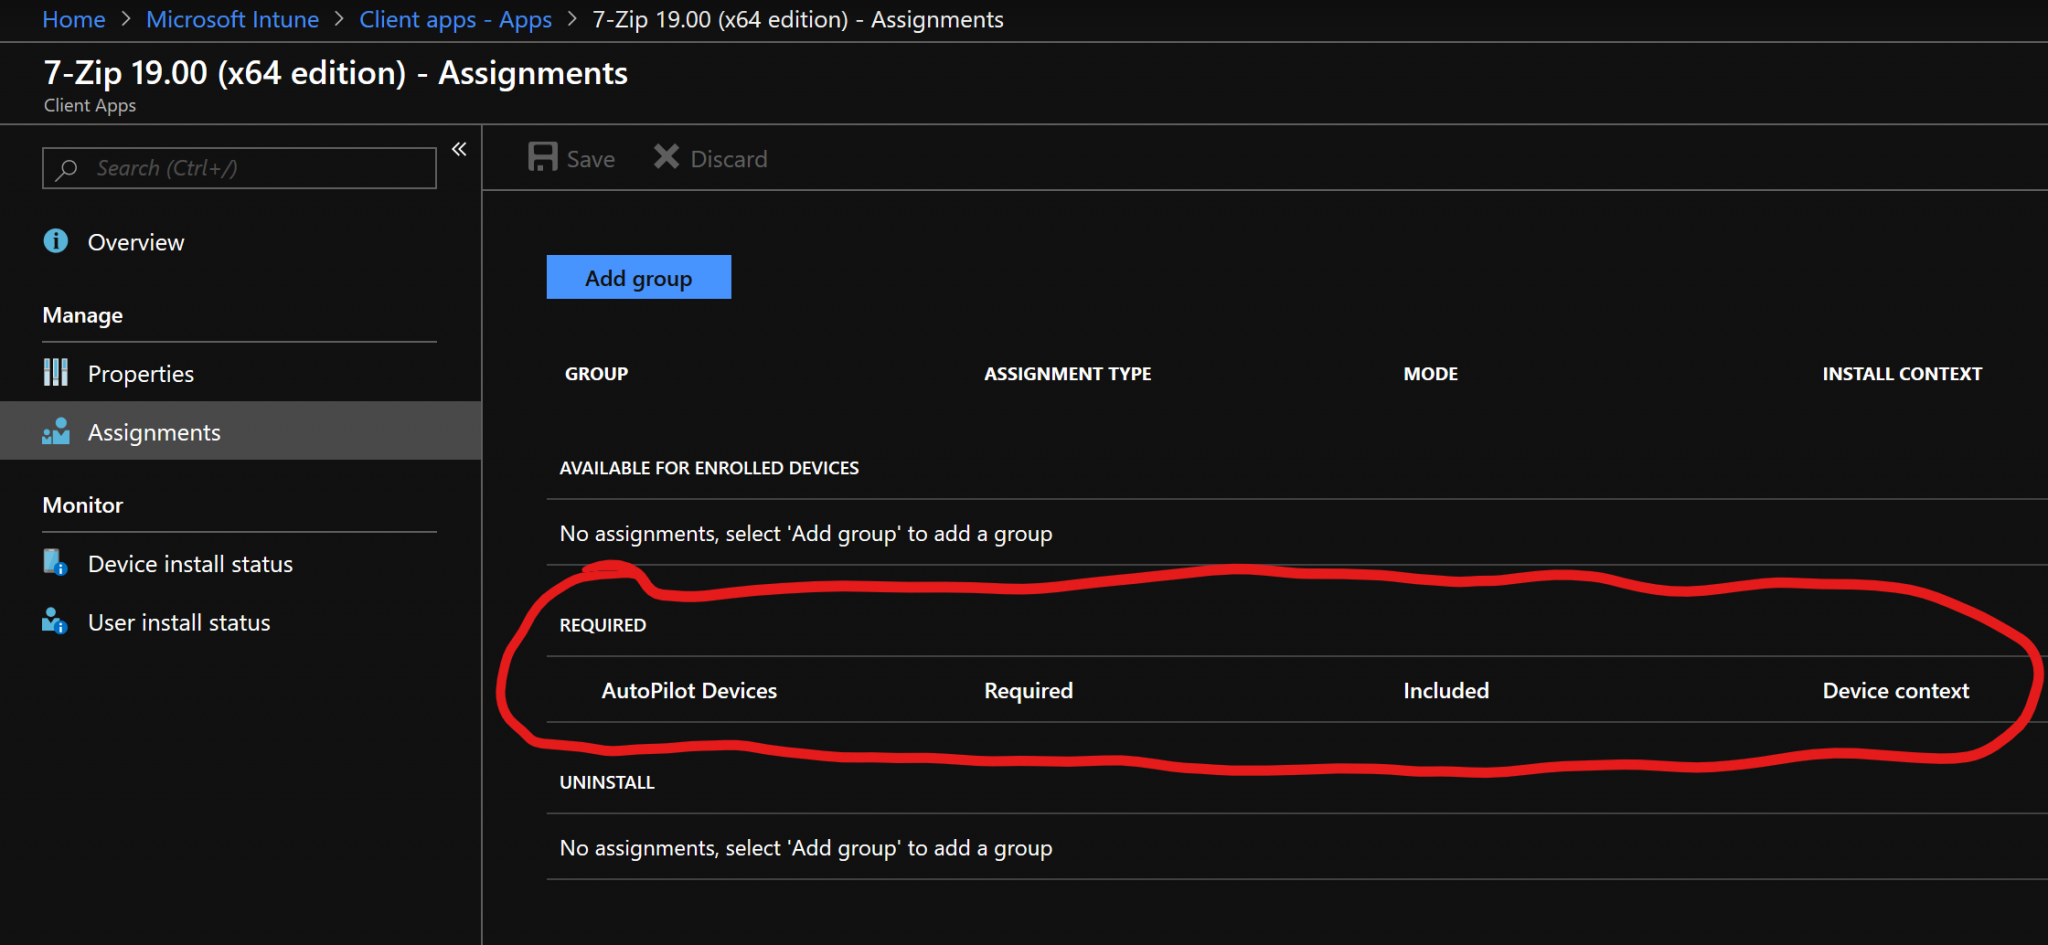Go back to Client apps - Apps
2048x945 pixels.
pos(456,19)
